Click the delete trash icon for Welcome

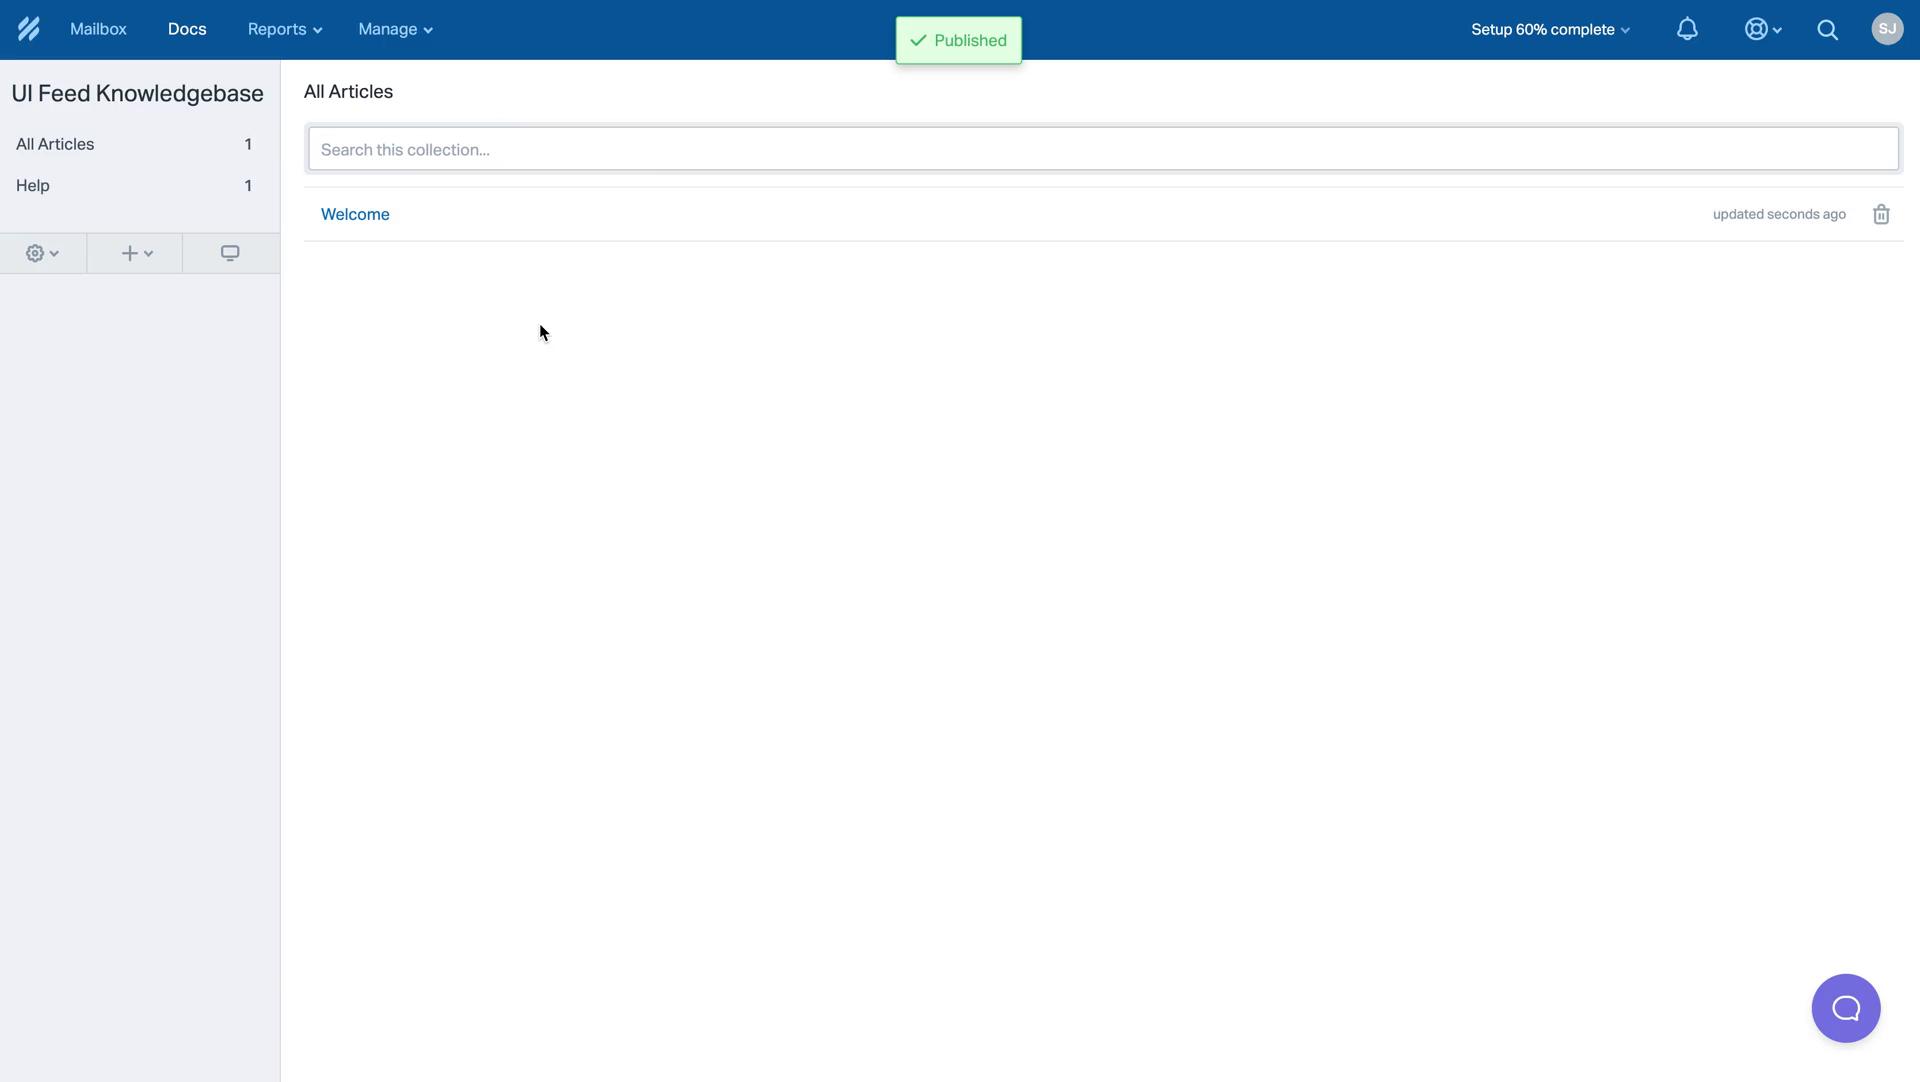(x=1880, y=214)
